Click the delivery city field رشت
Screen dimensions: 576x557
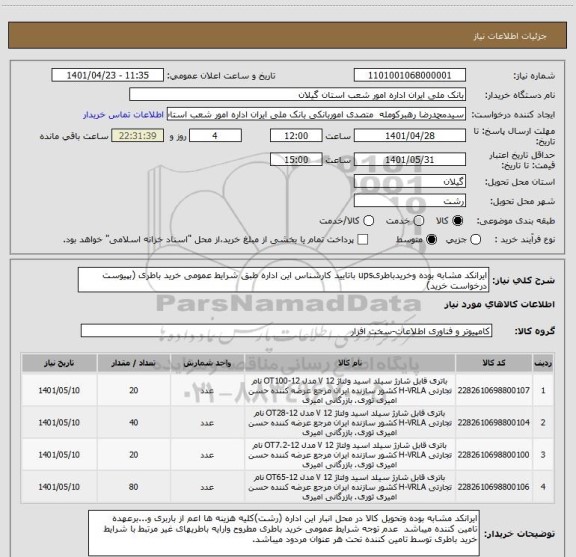click(x=410, y=201)
